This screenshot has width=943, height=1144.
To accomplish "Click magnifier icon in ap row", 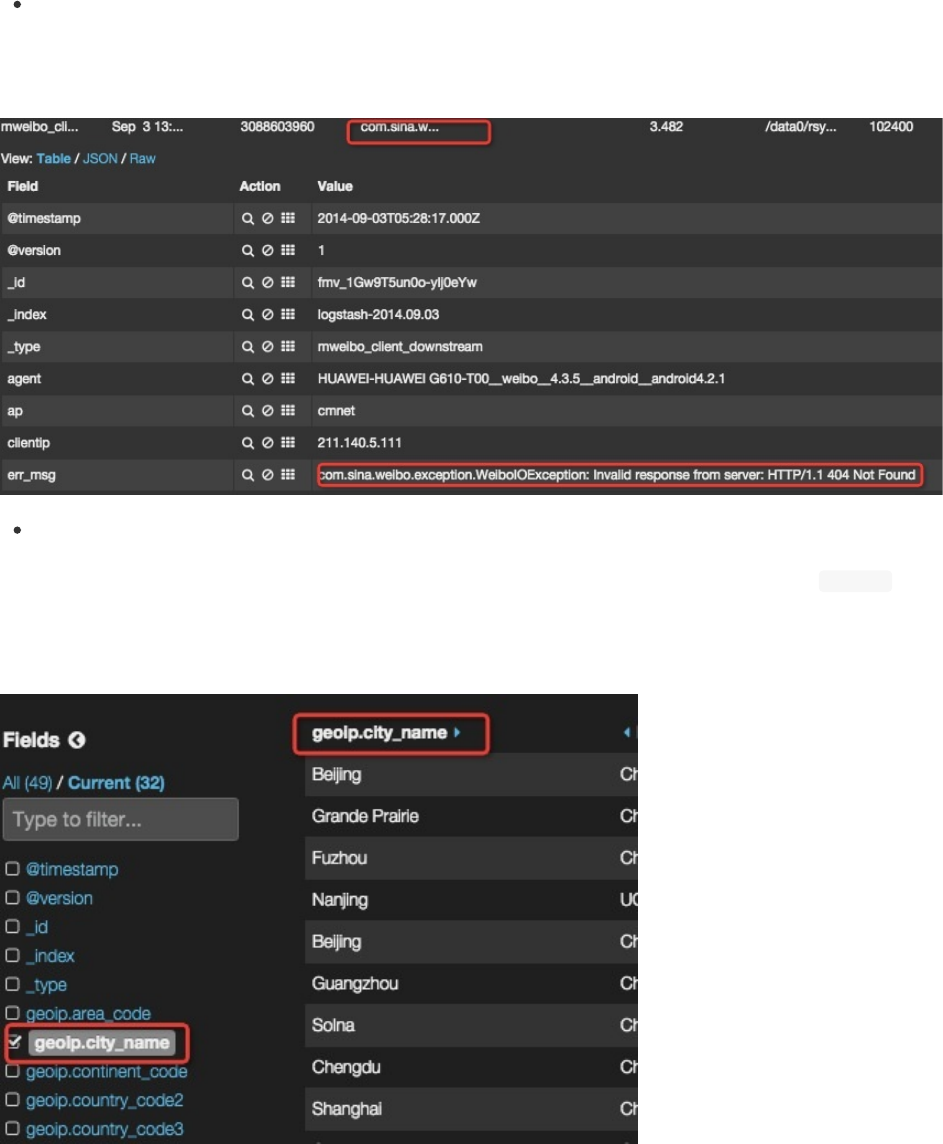I will 248,411.
